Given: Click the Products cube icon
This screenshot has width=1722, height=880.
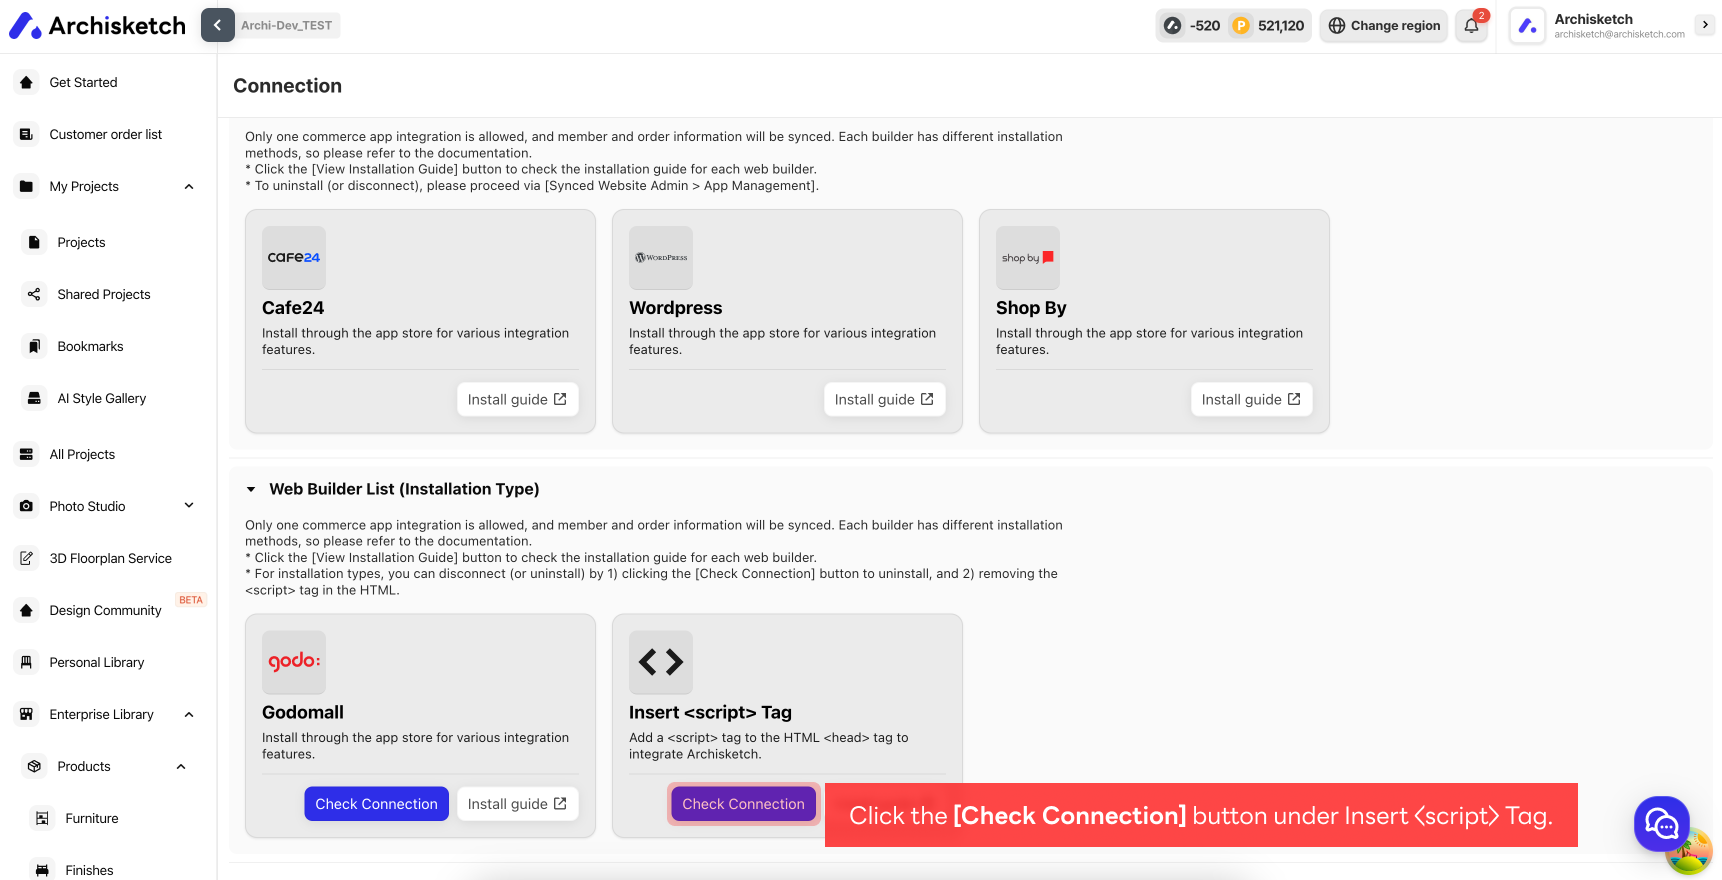Looking at the screenshot, I should point(34,766).
